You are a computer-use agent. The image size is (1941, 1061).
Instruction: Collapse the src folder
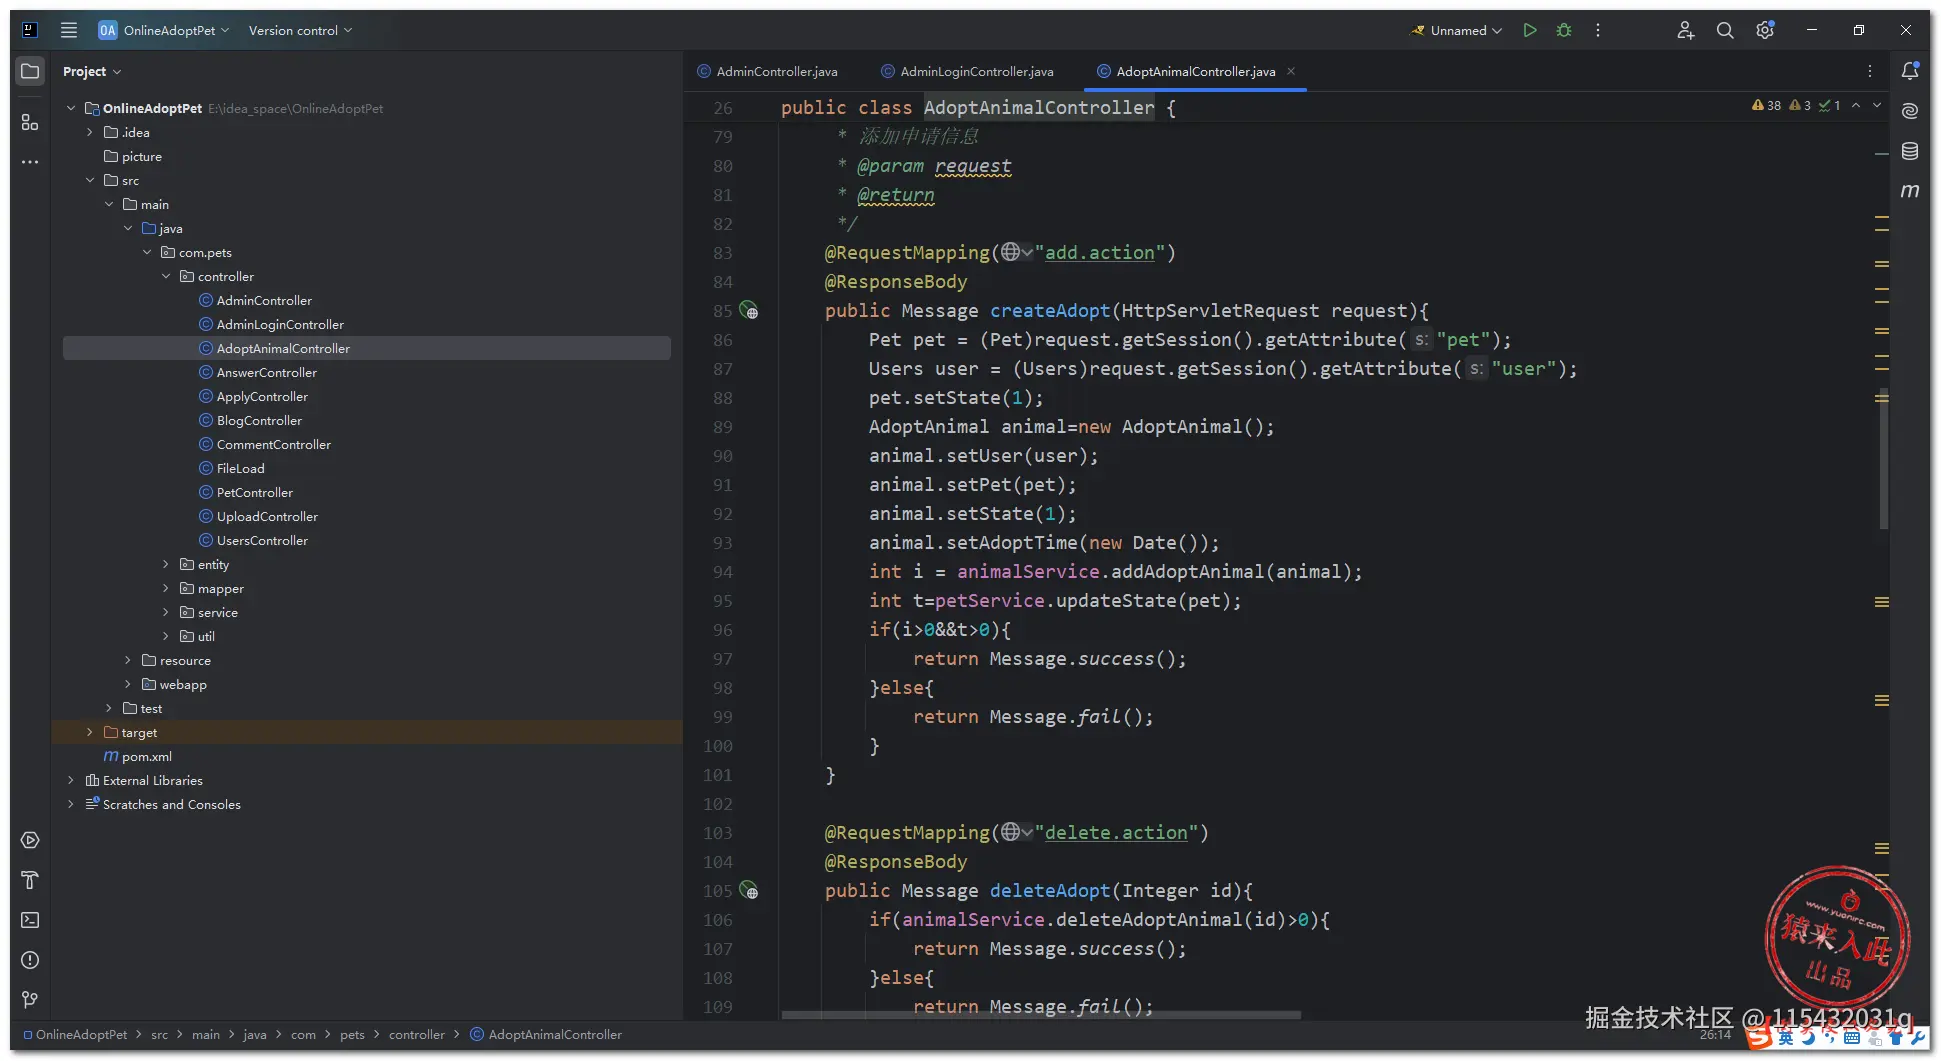[90, 180]
